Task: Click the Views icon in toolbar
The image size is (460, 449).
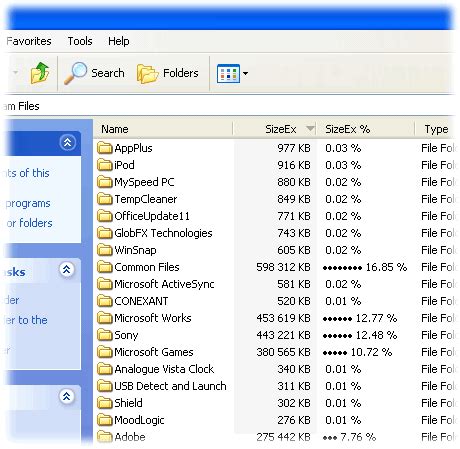Action: coord(228,73)
